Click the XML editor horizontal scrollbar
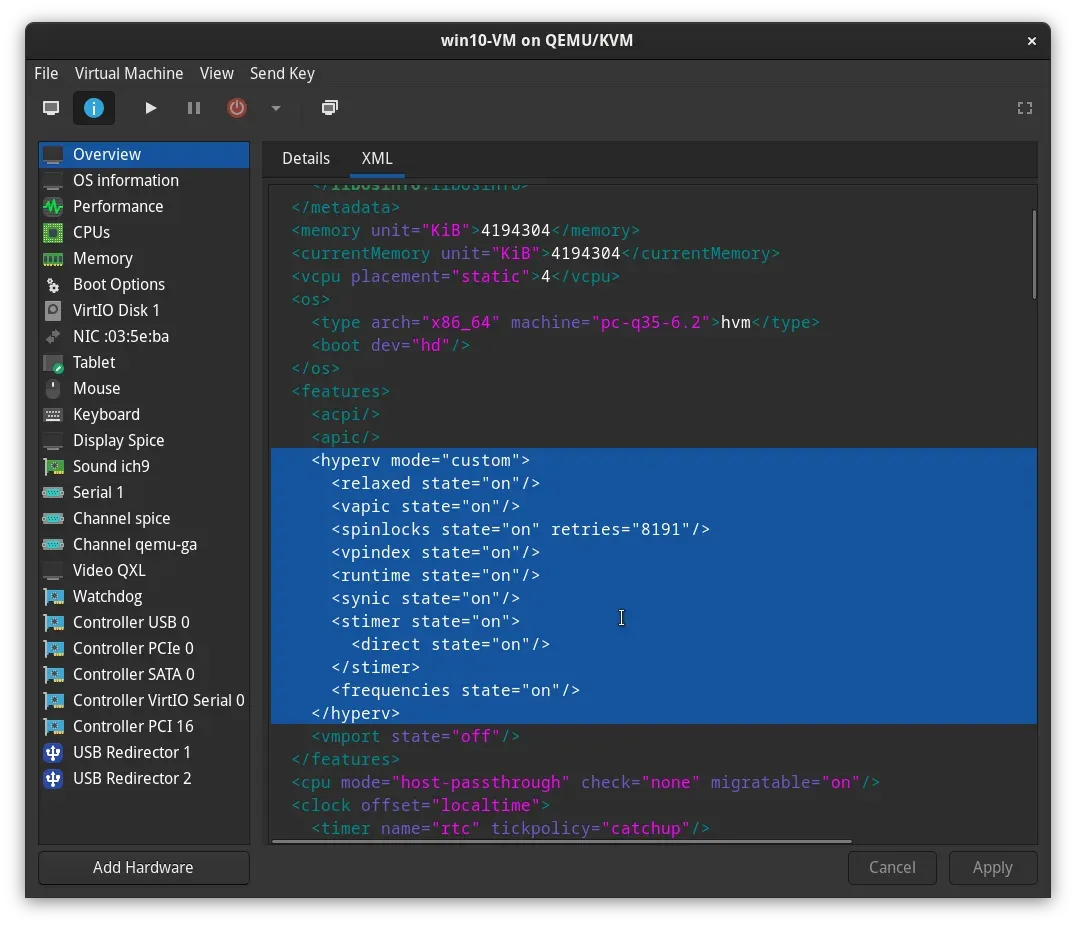Screen dimensions: 1076x926 pos(561,841)
